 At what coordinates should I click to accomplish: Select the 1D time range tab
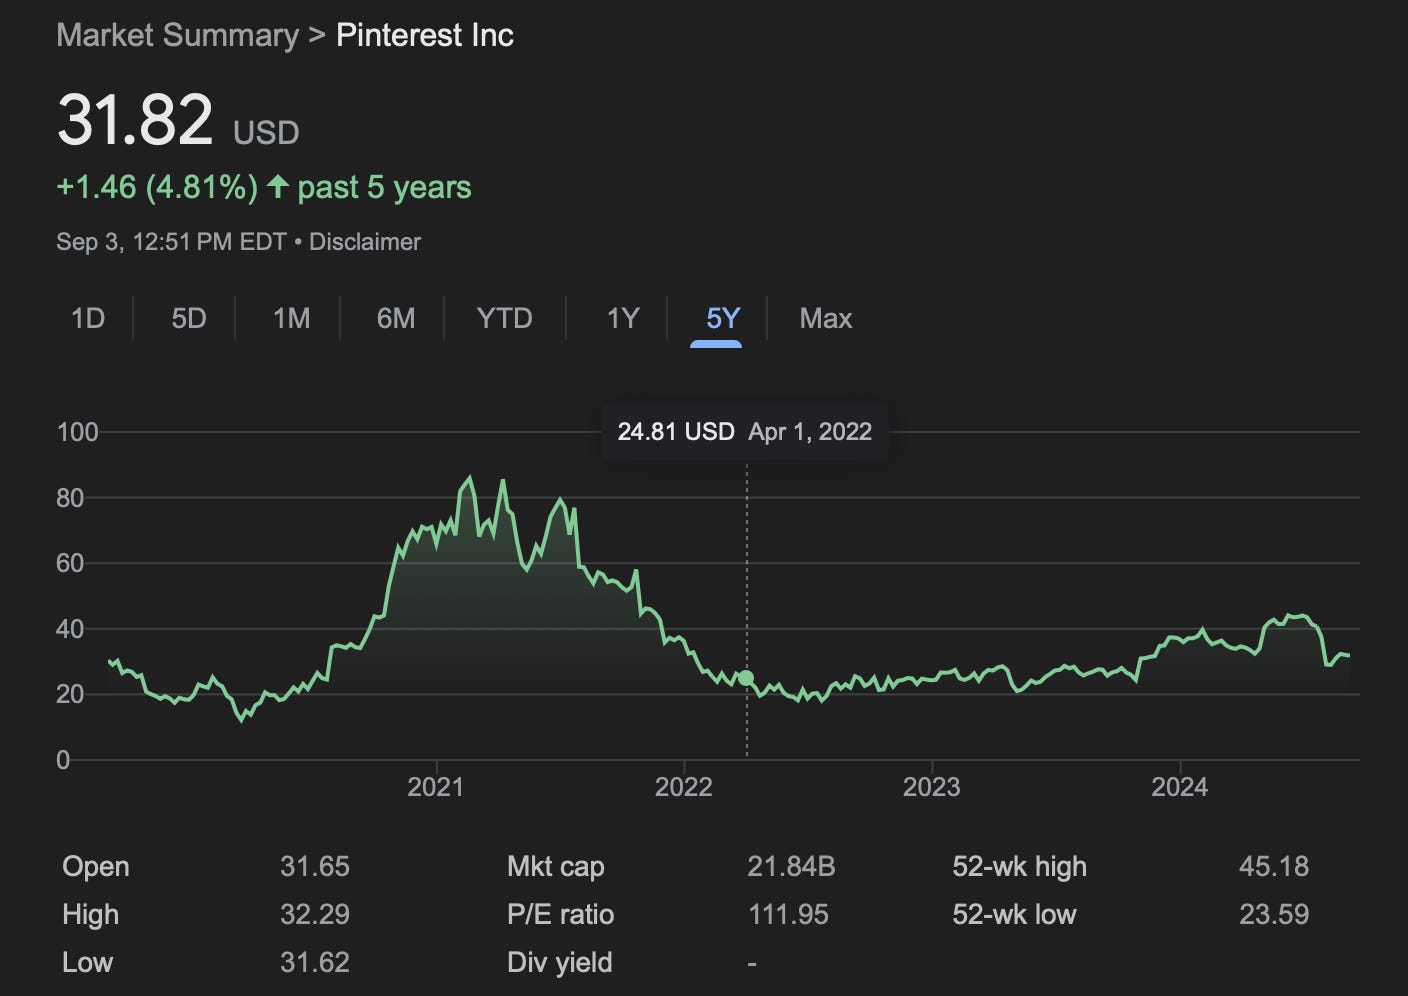coord(88,318)
